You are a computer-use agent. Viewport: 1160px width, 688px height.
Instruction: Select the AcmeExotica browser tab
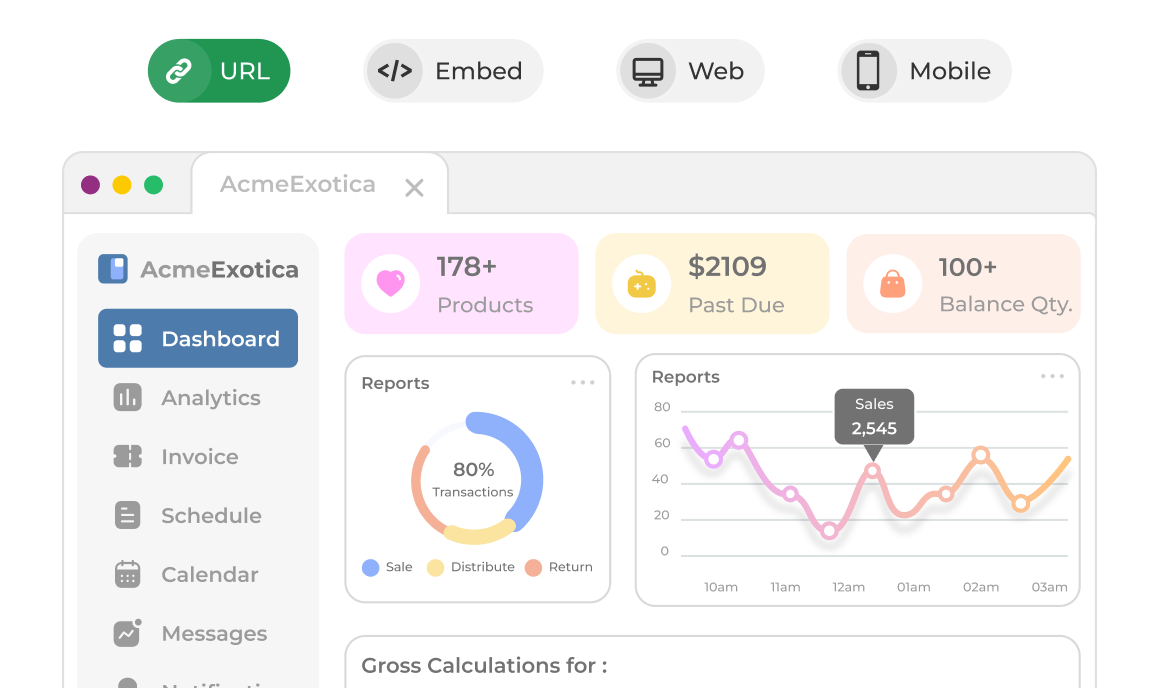tap(298, 184)
